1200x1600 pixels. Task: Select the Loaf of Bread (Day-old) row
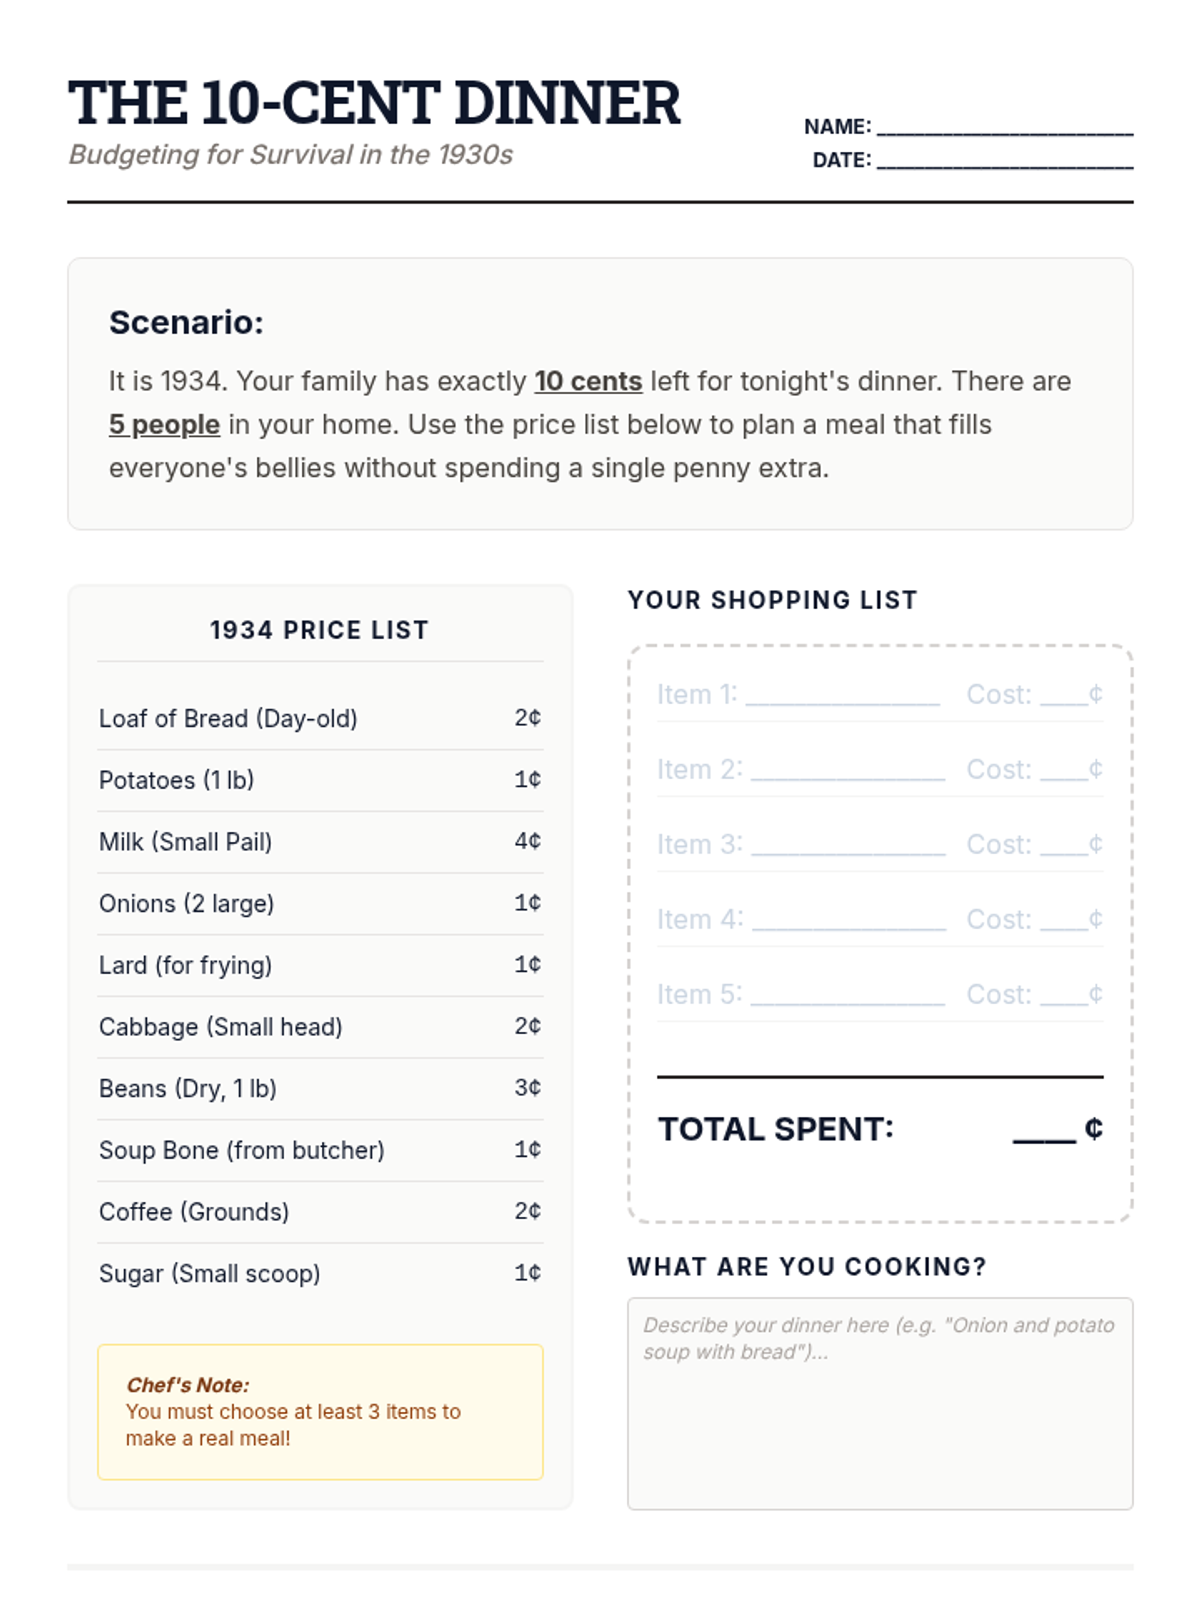click(320, 719)
